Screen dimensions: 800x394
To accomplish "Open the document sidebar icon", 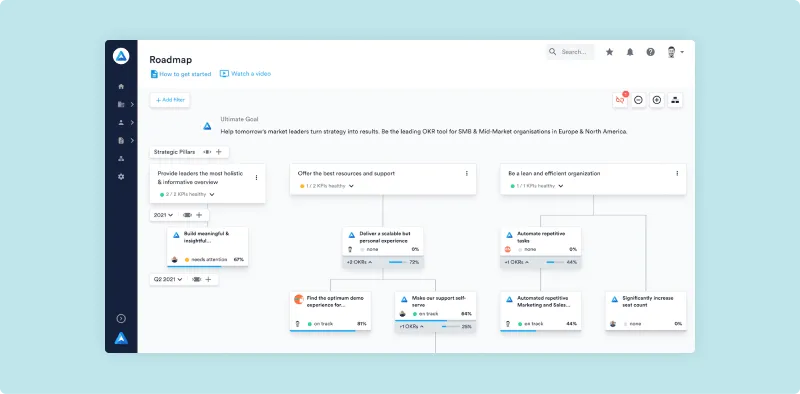I will coord(121,140).
